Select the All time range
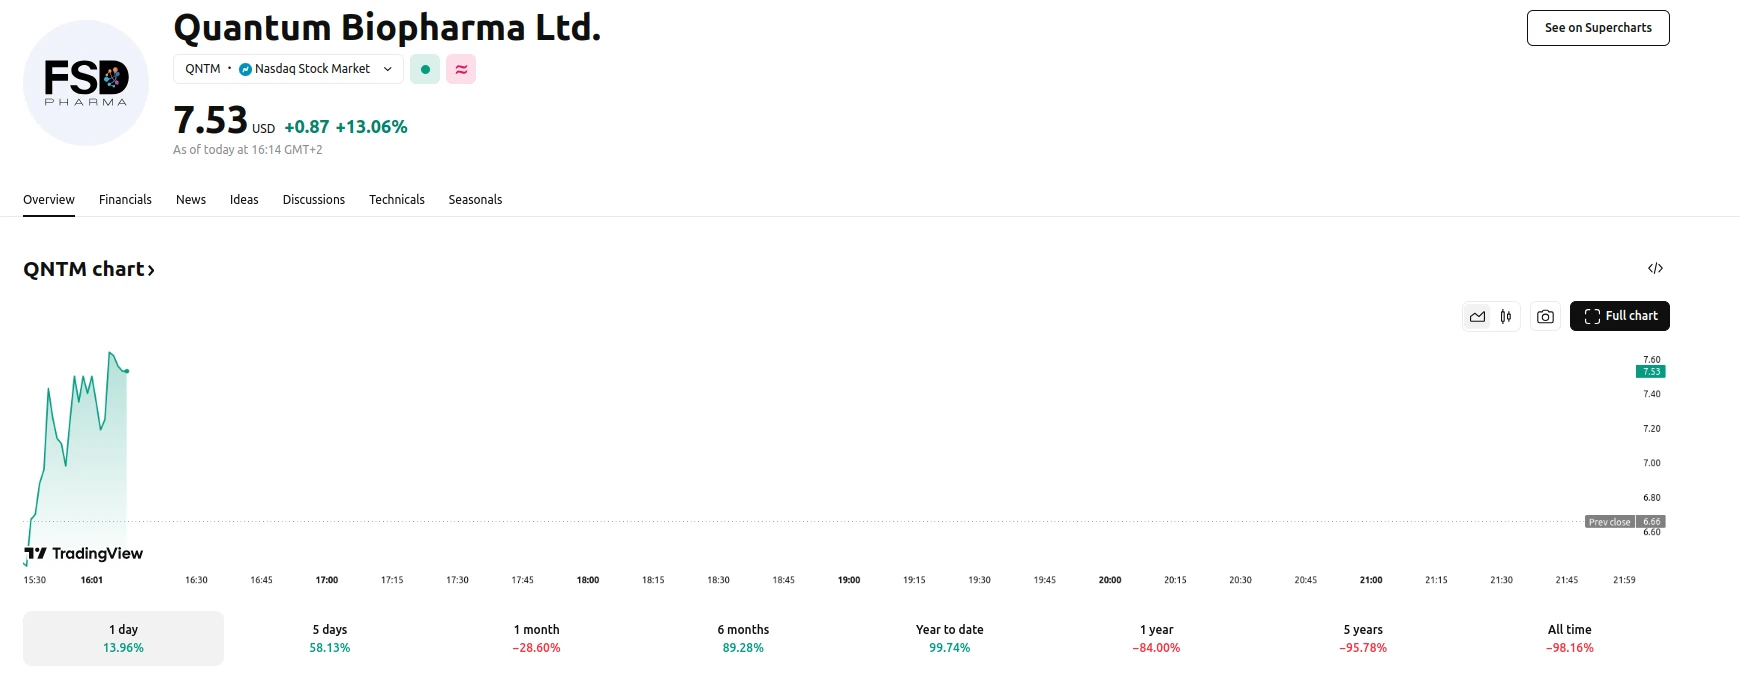1740x679 pixels. coord(1569,638)
